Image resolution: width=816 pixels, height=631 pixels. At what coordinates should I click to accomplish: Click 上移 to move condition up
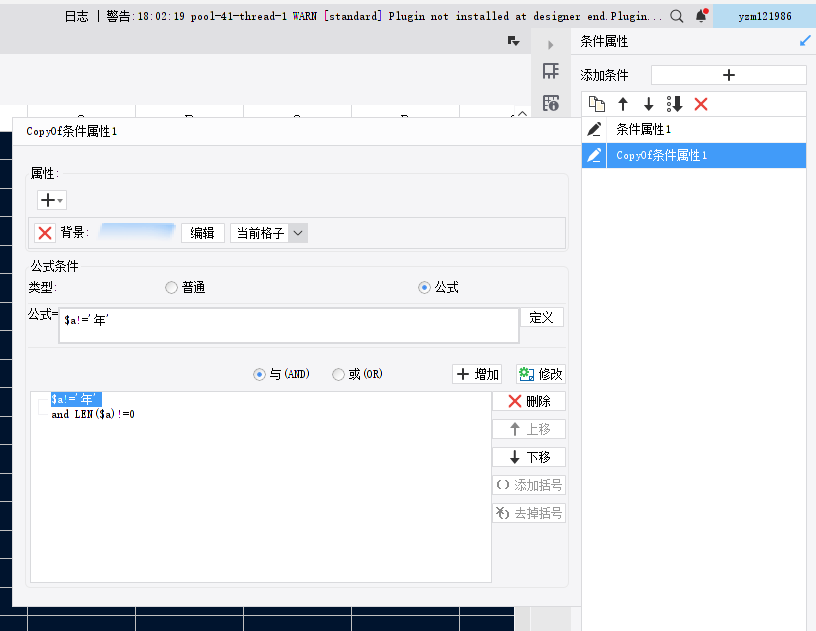click(x=529, y=429)
